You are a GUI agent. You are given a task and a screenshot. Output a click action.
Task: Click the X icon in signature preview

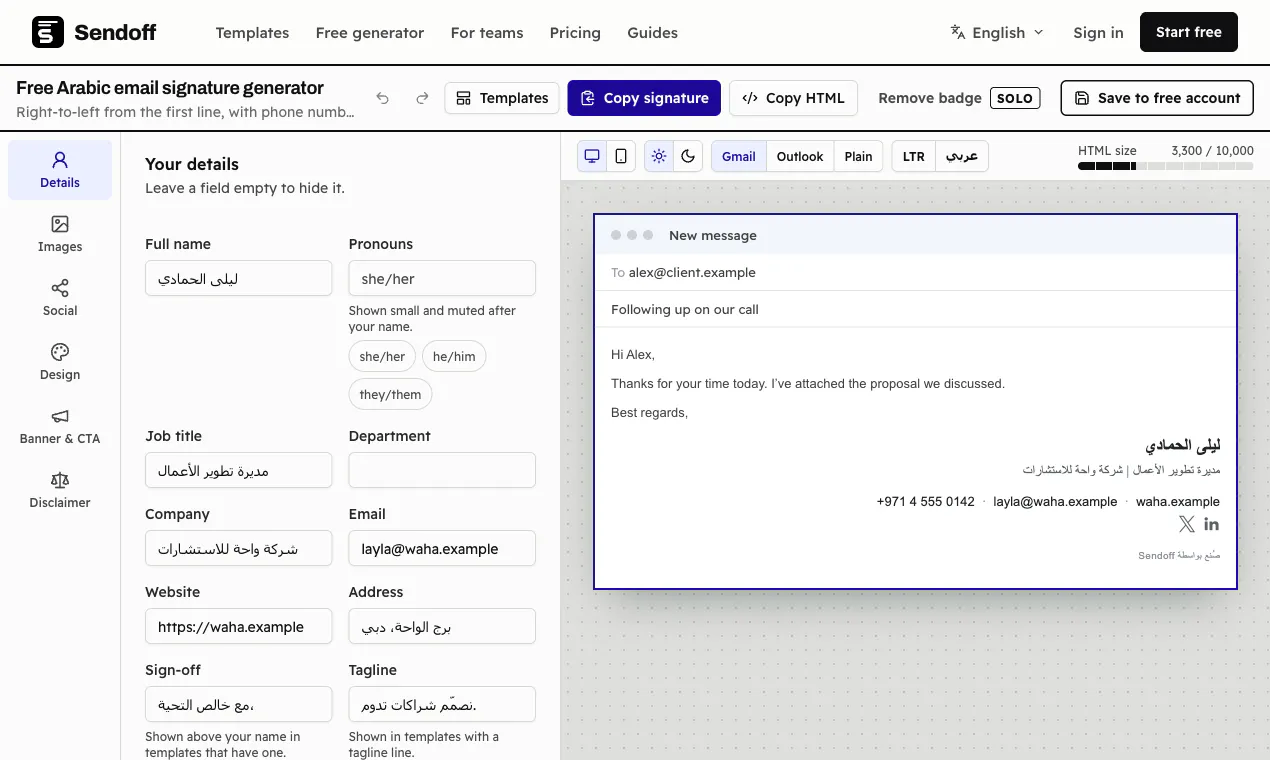coord(1187,524)
